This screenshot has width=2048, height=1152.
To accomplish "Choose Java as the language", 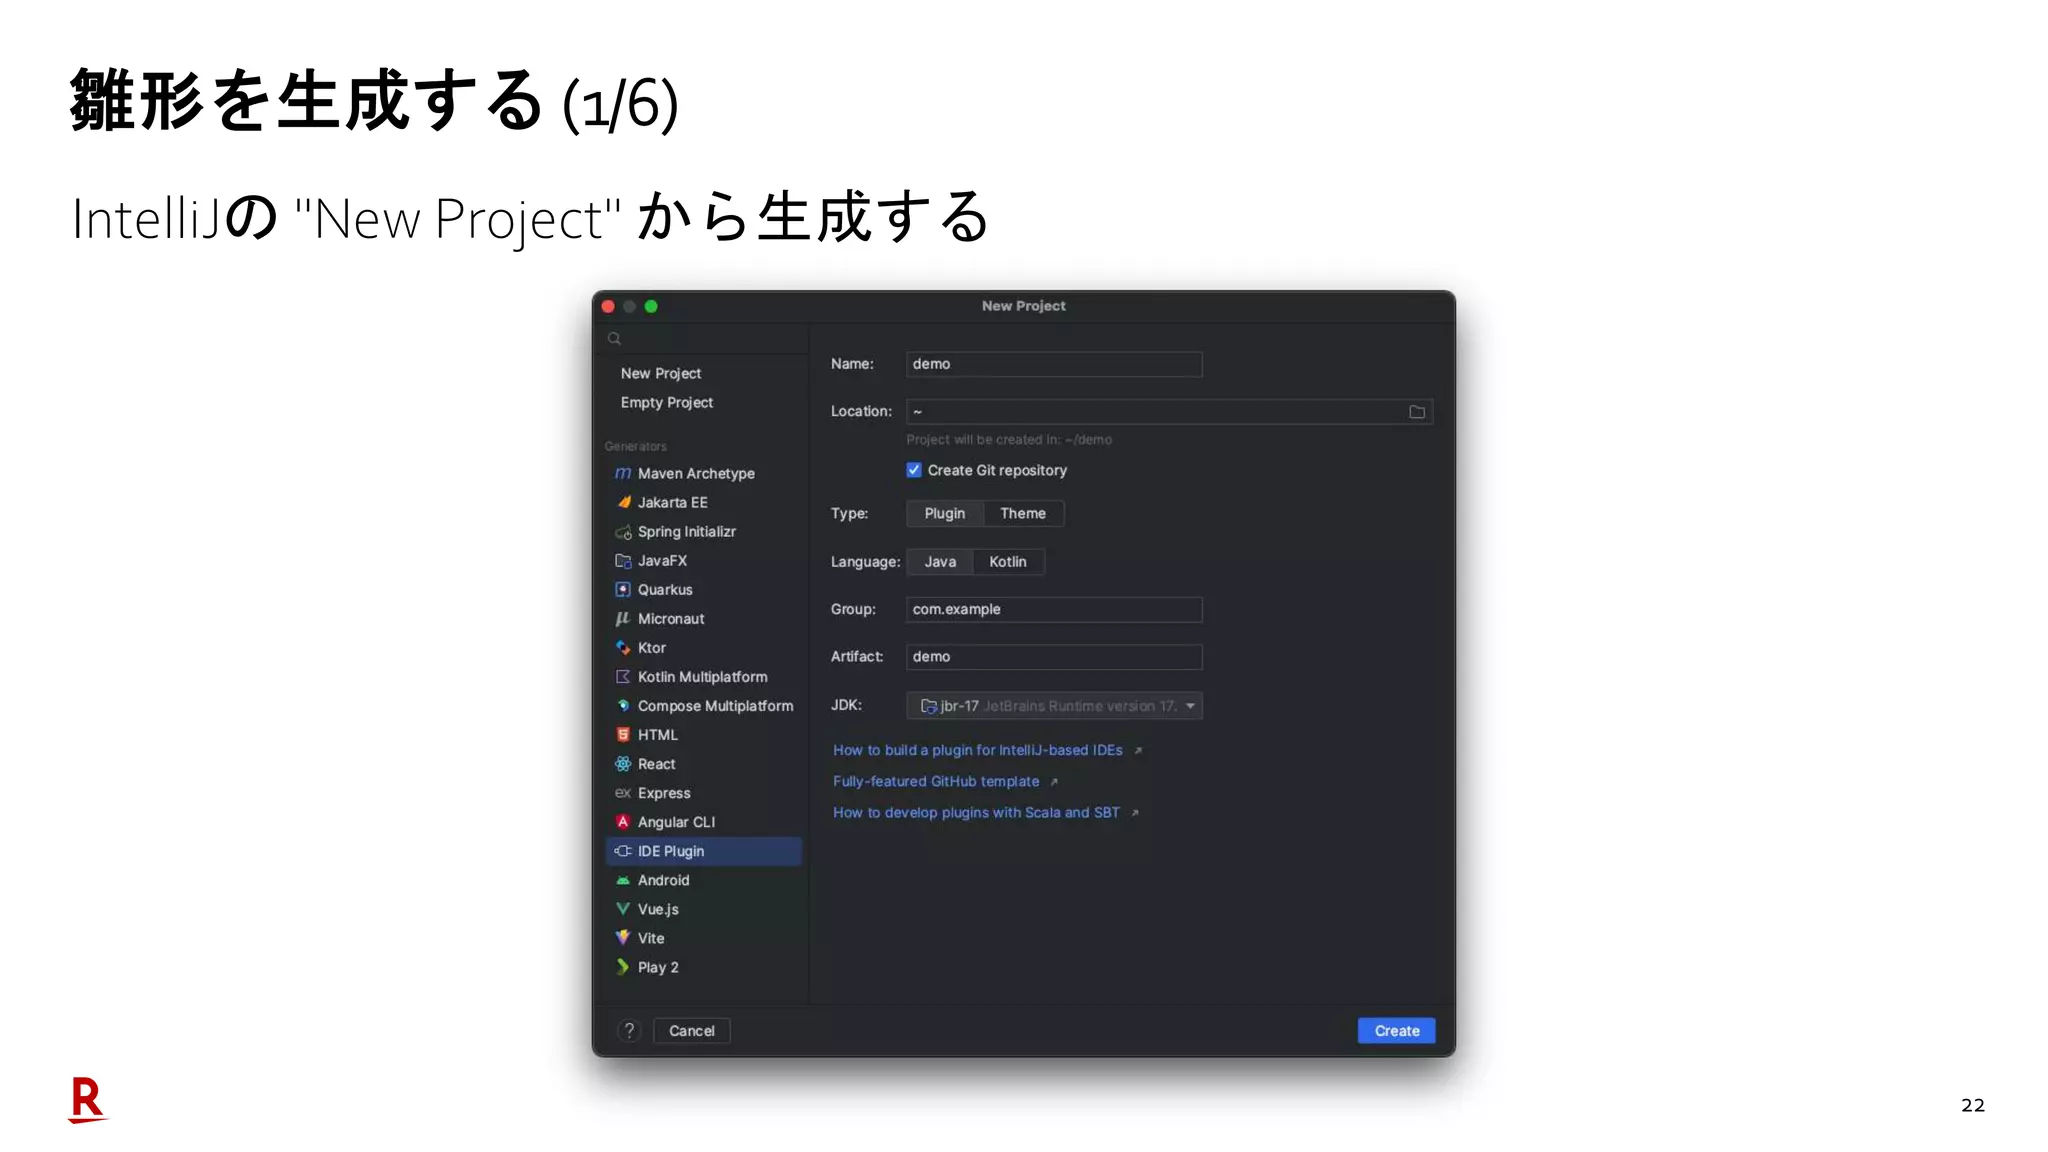I will (940, 562).
